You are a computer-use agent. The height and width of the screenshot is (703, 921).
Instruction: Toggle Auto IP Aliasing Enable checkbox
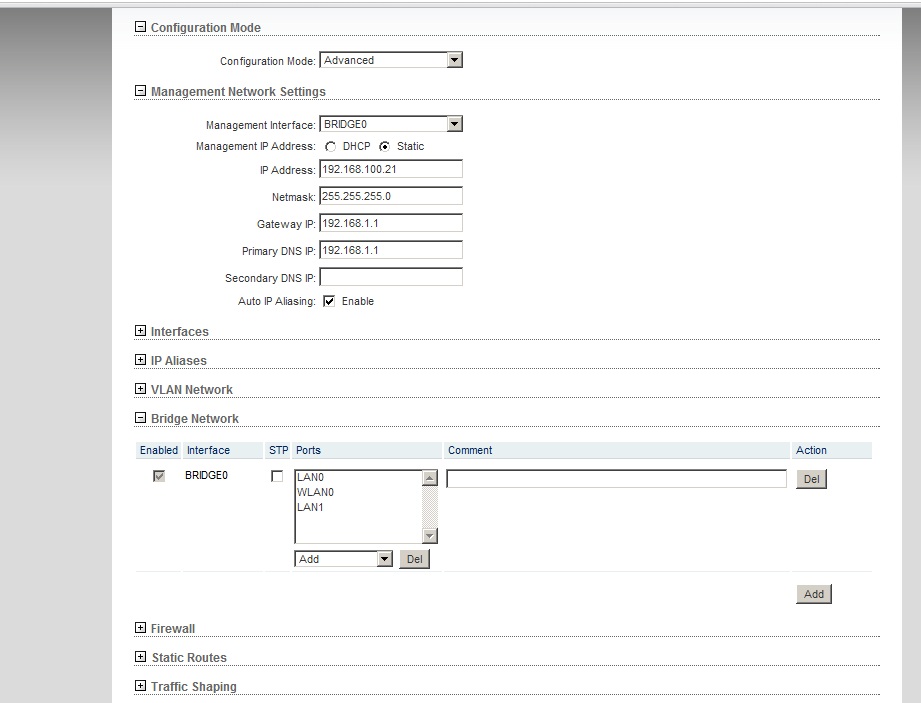329,301
